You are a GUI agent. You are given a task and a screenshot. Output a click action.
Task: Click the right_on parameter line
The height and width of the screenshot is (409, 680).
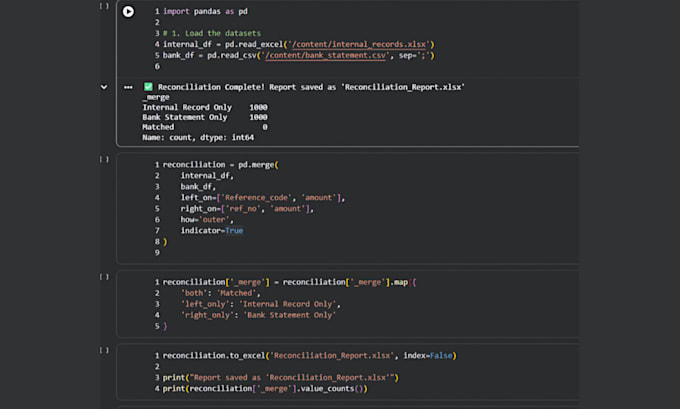pyautogui.click(x=247, y=209)
